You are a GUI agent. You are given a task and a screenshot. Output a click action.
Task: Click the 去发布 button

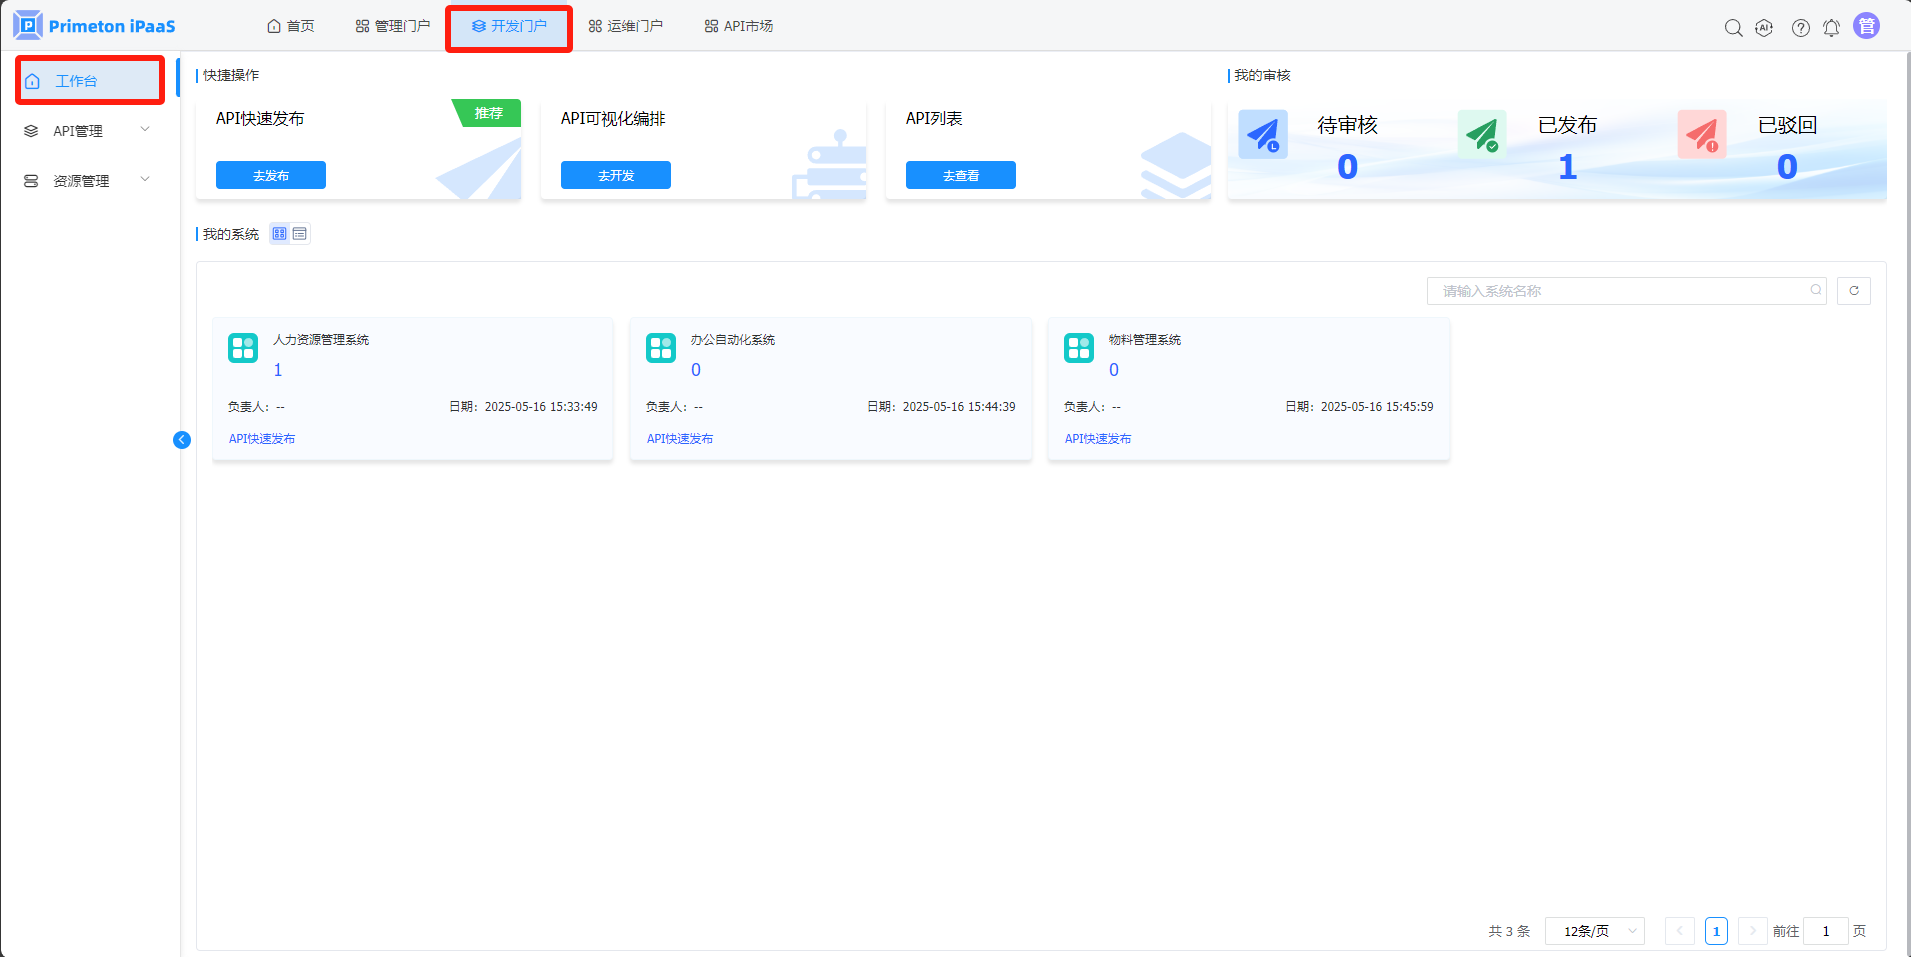point(271,175)
